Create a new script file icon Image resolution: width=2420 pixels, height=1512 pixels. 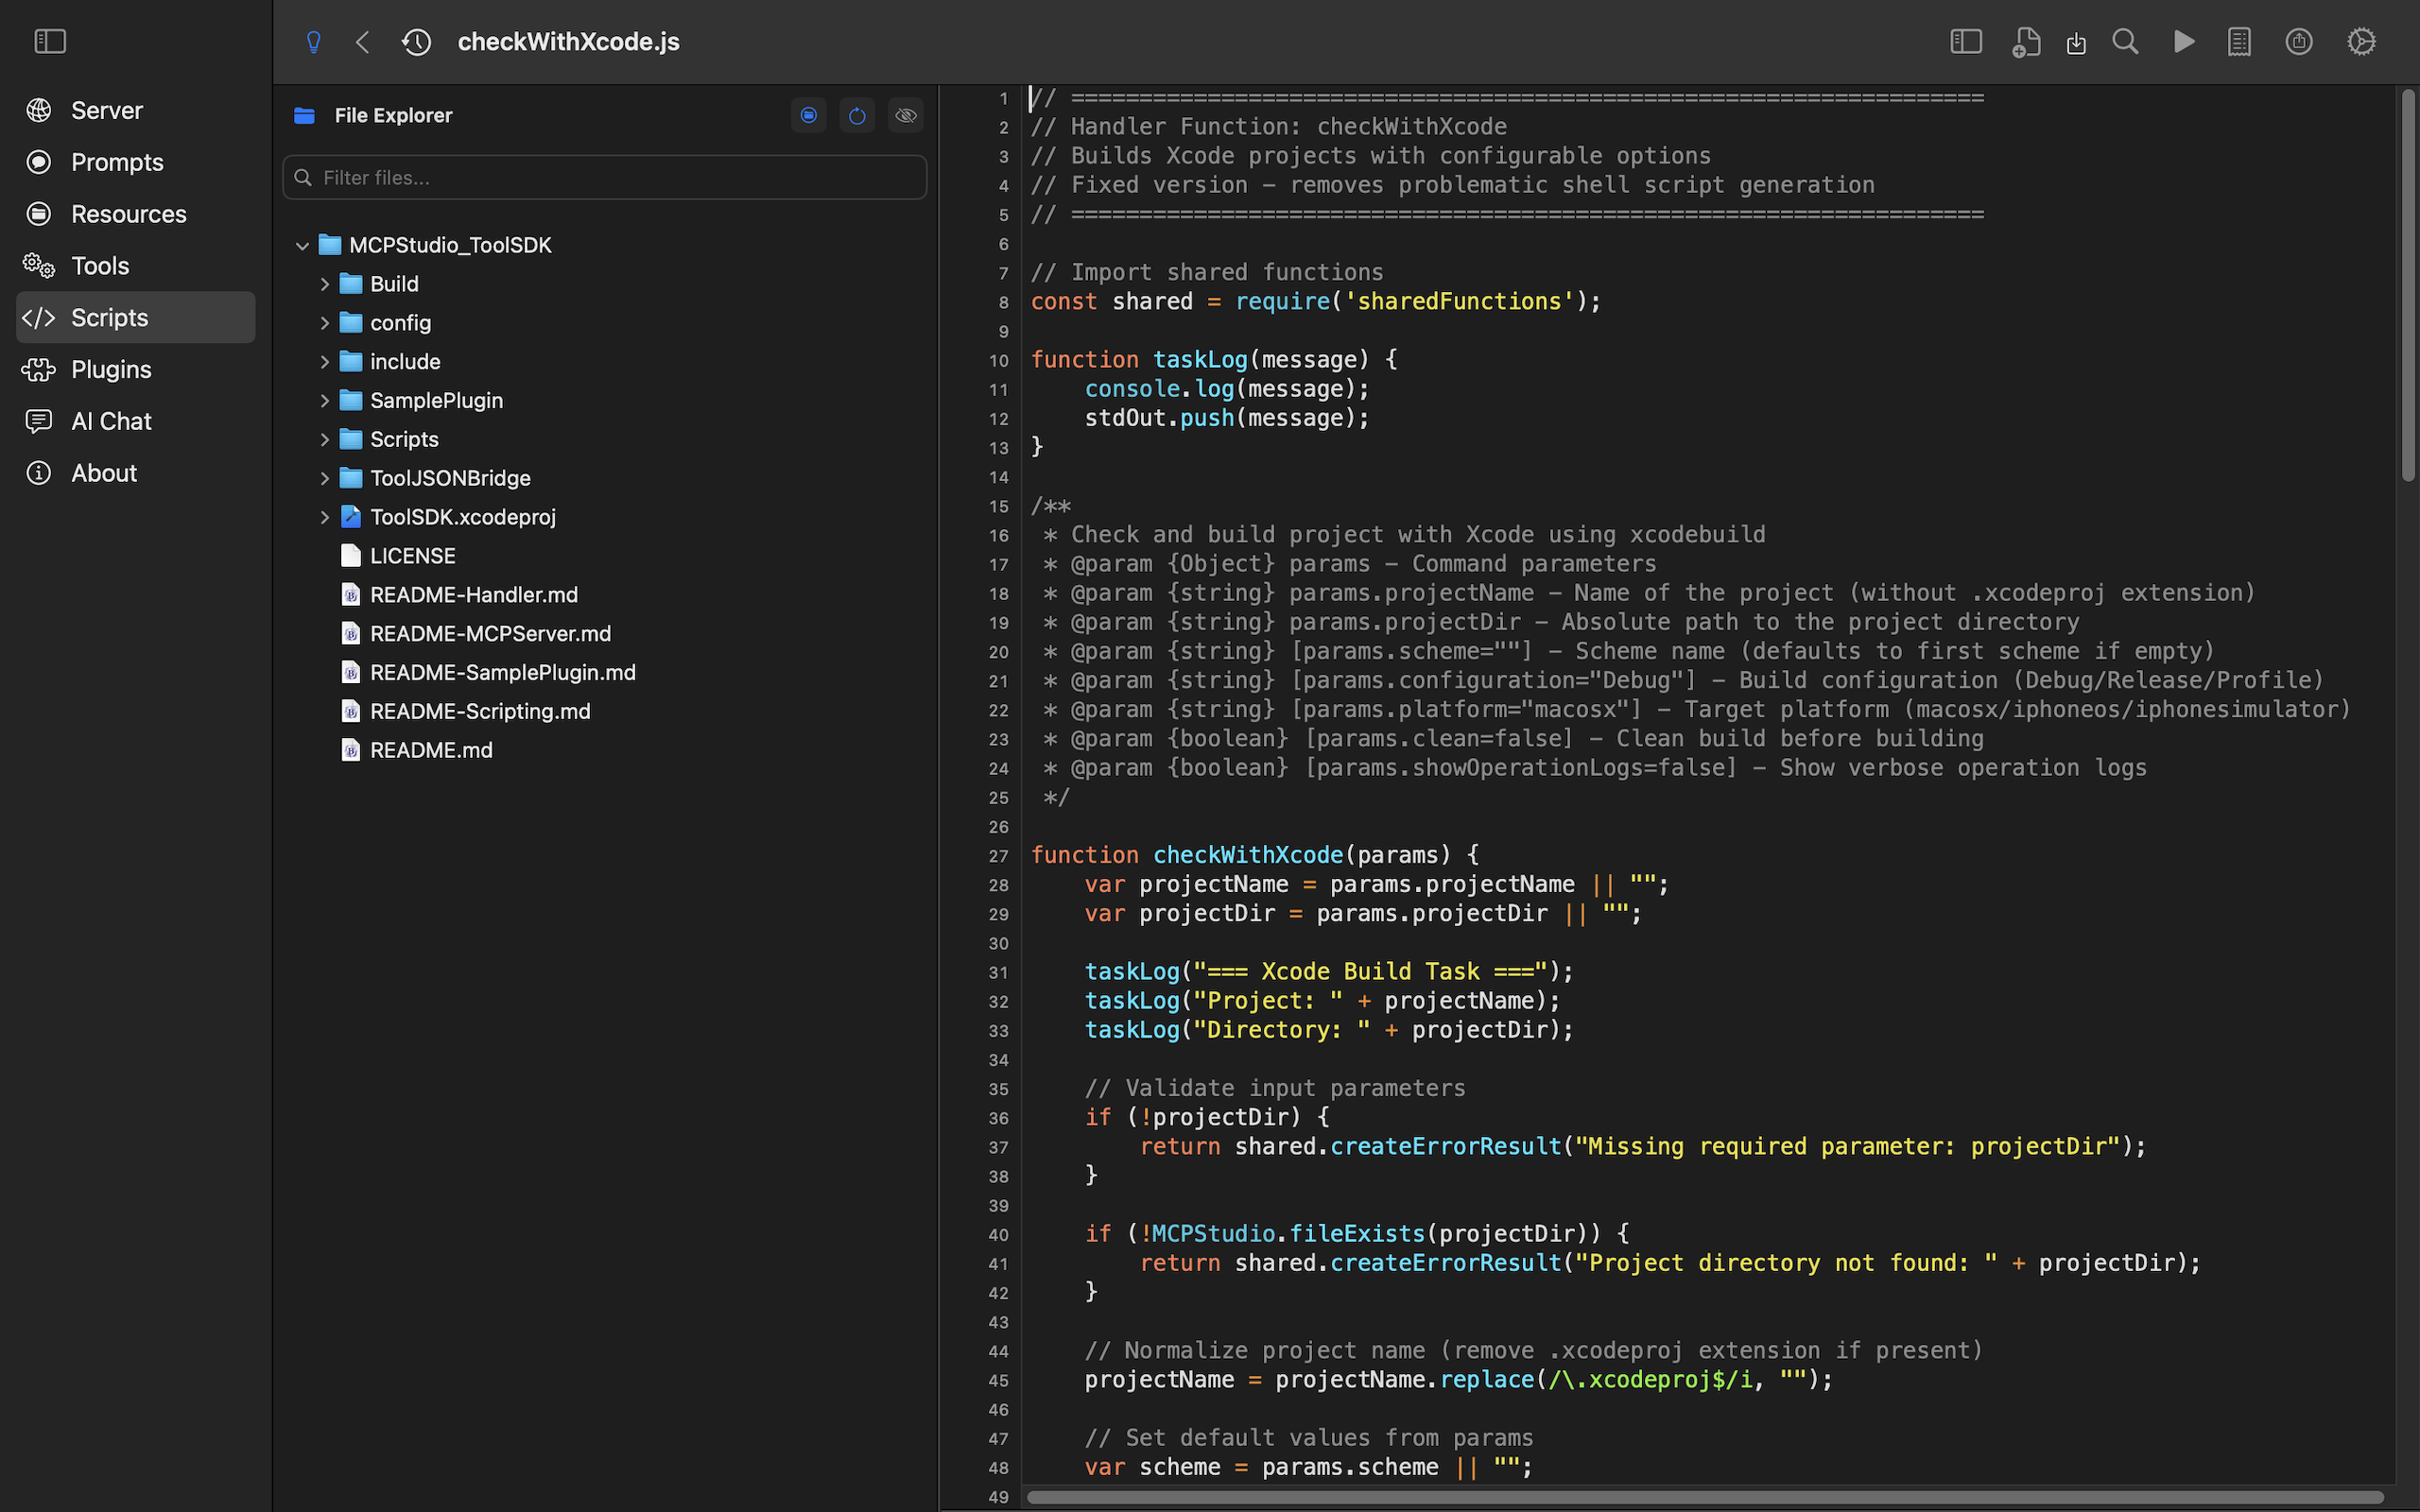point(2026,42)
